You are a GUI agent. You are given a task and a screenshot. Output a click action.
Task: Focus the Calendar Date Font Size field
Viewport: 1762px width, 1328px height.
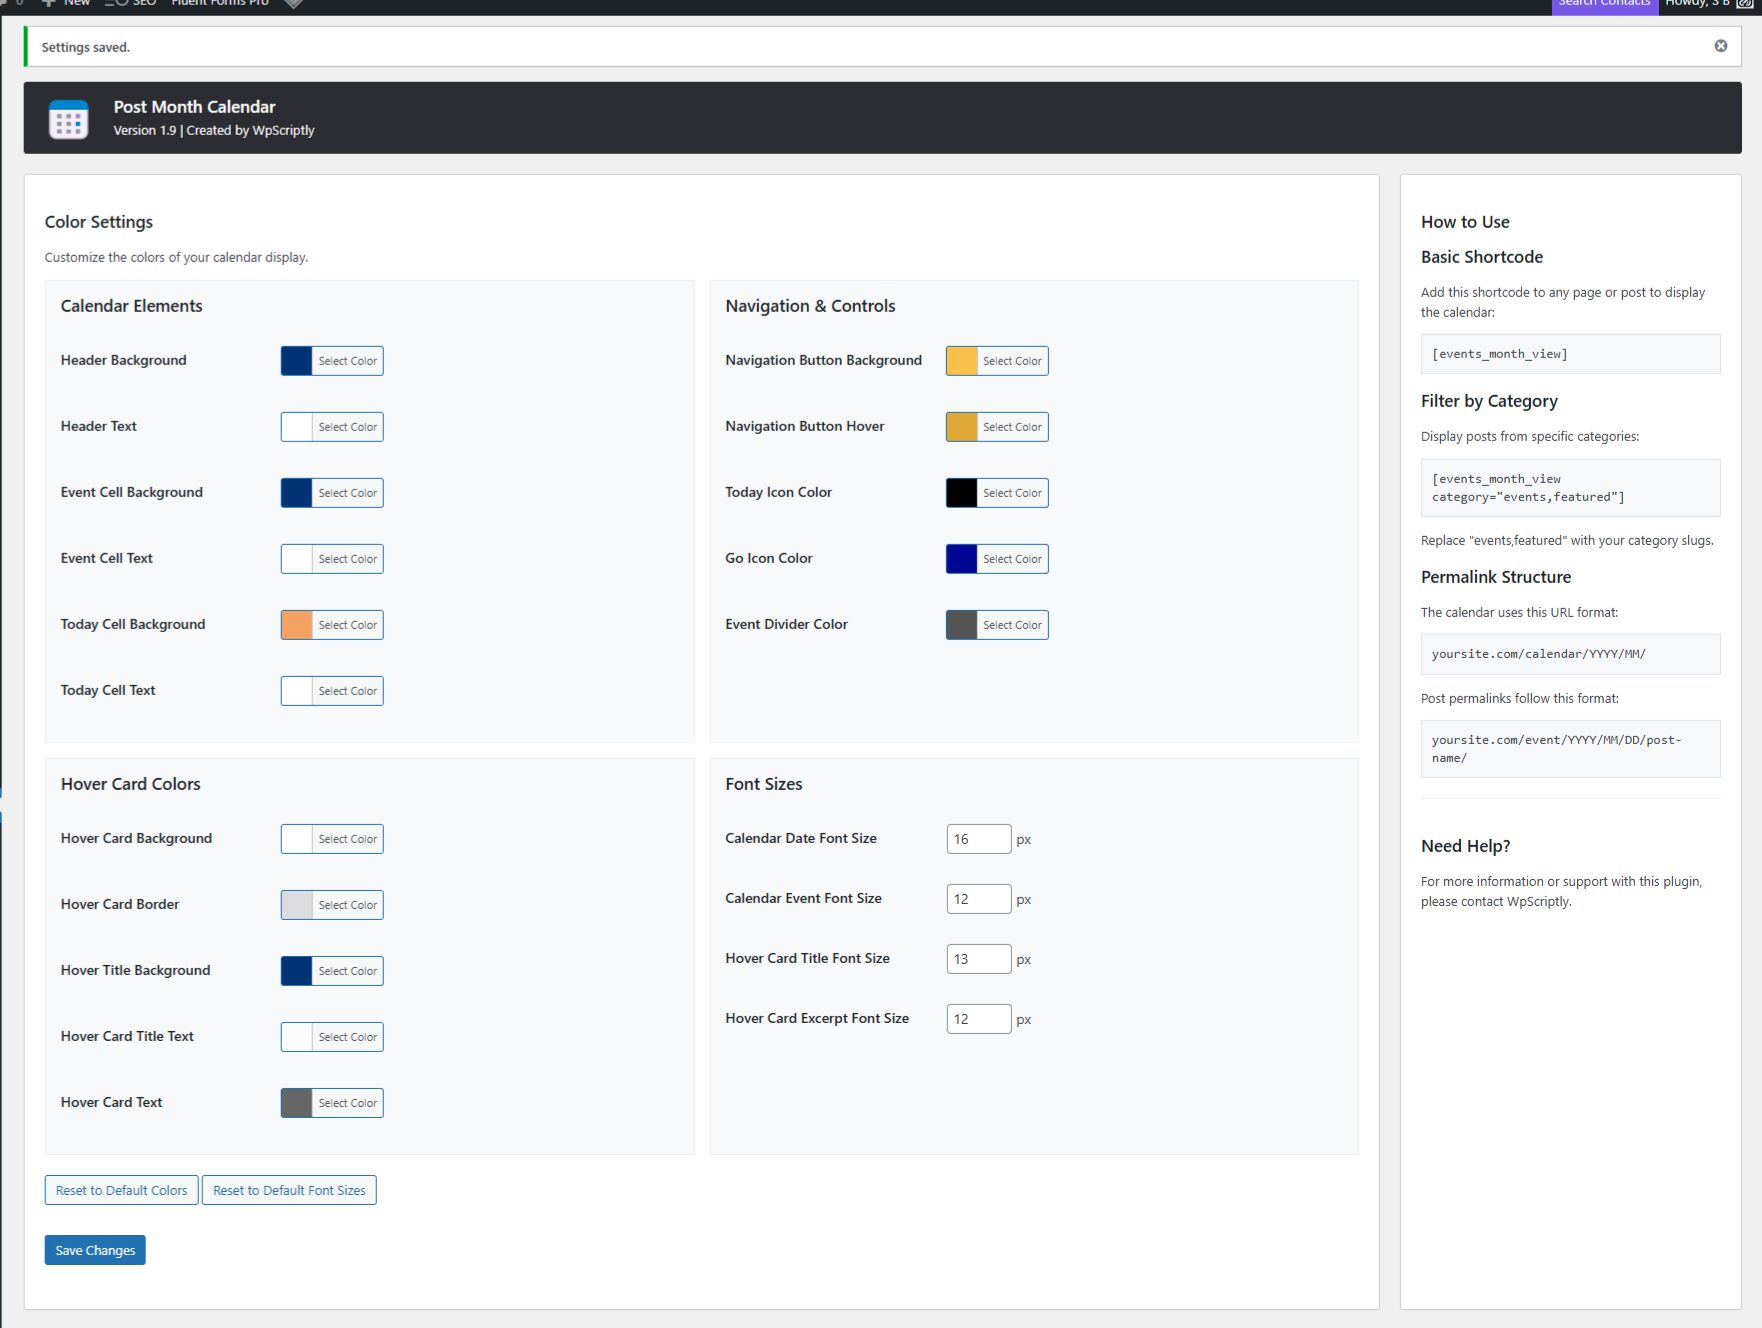click(978, 839)
